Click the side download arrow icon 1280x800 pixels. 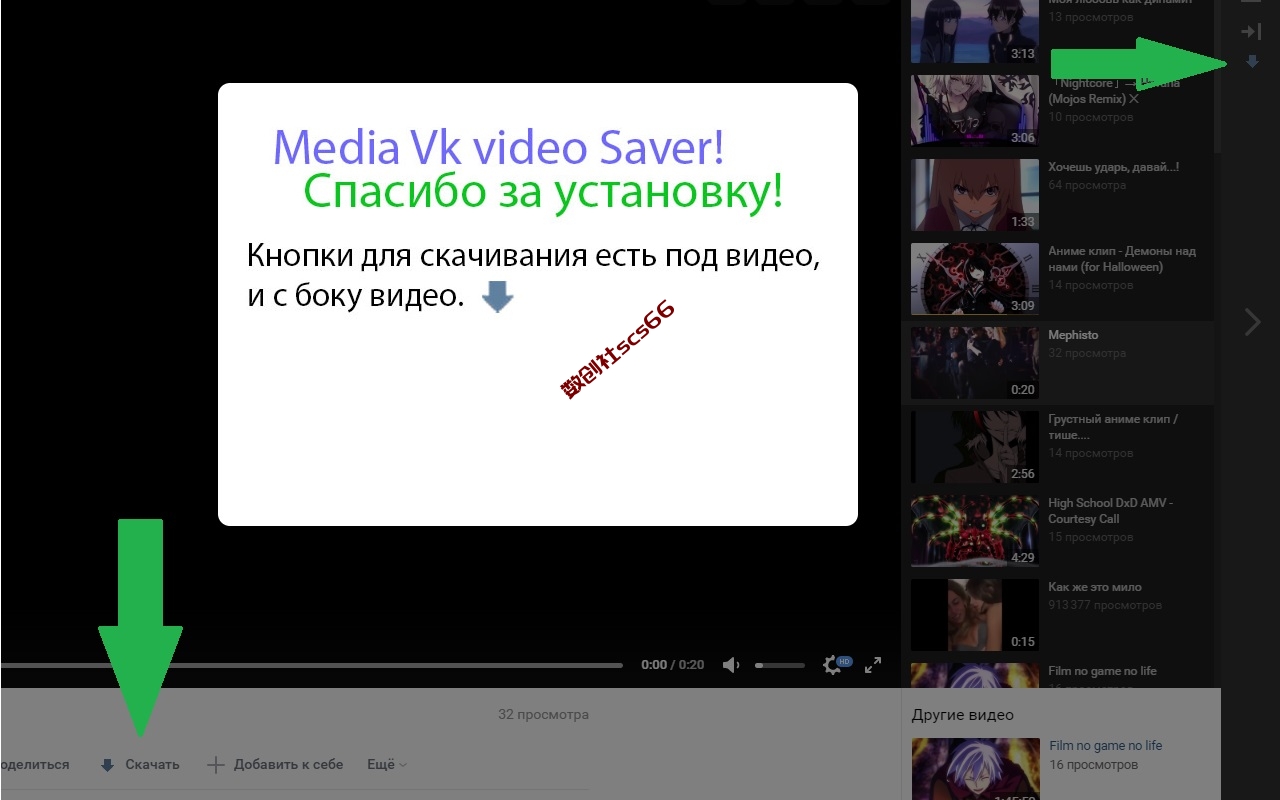click(1252, 62)
